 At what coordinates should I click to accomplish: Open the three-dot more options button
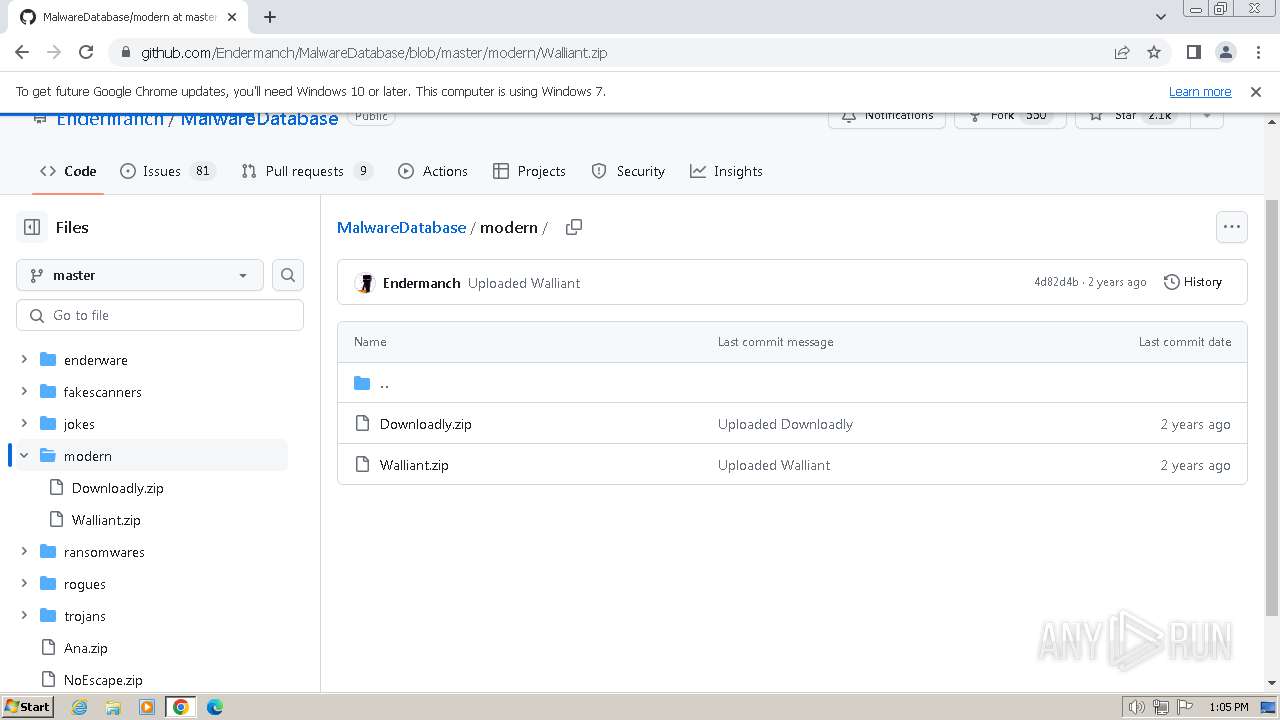click(x=1231, y=227)
